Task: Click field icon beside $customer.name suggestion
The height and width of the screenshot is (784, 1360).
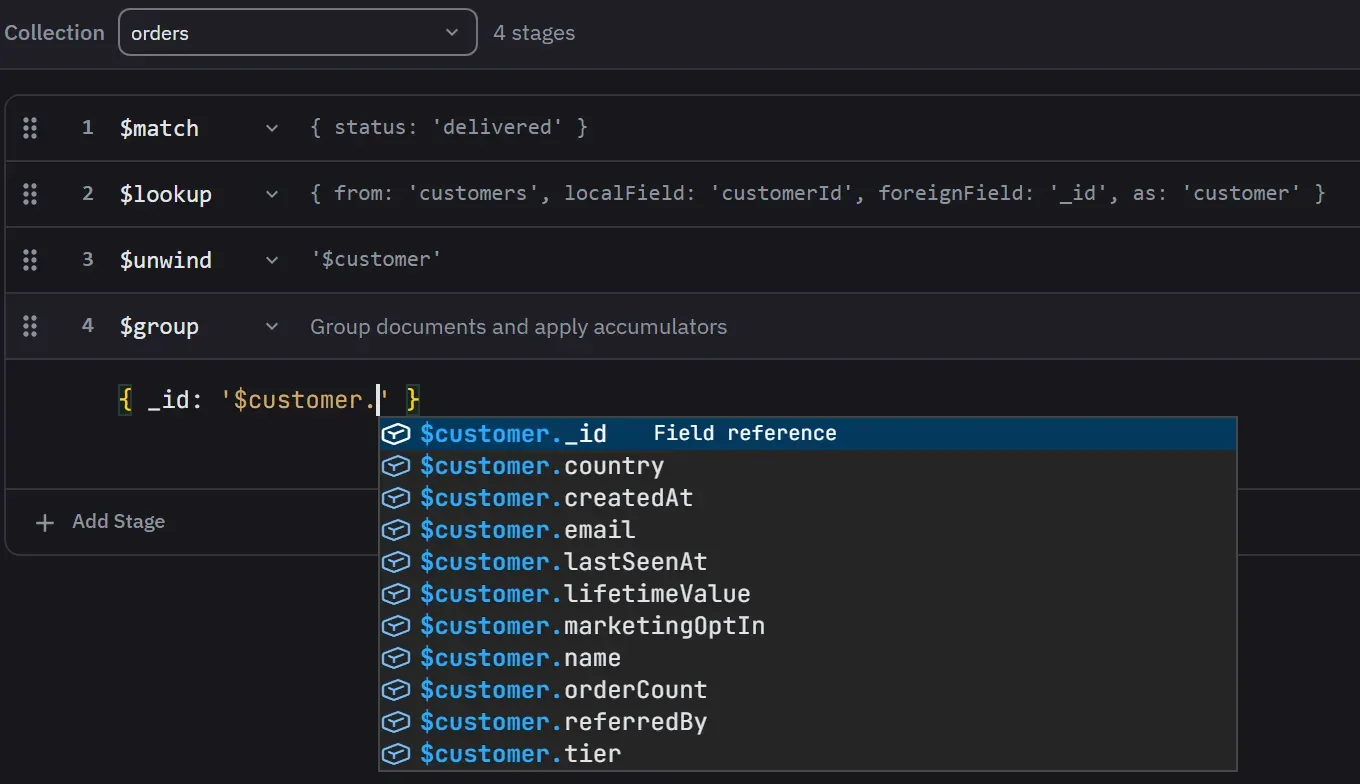Action: pos(397,658)
